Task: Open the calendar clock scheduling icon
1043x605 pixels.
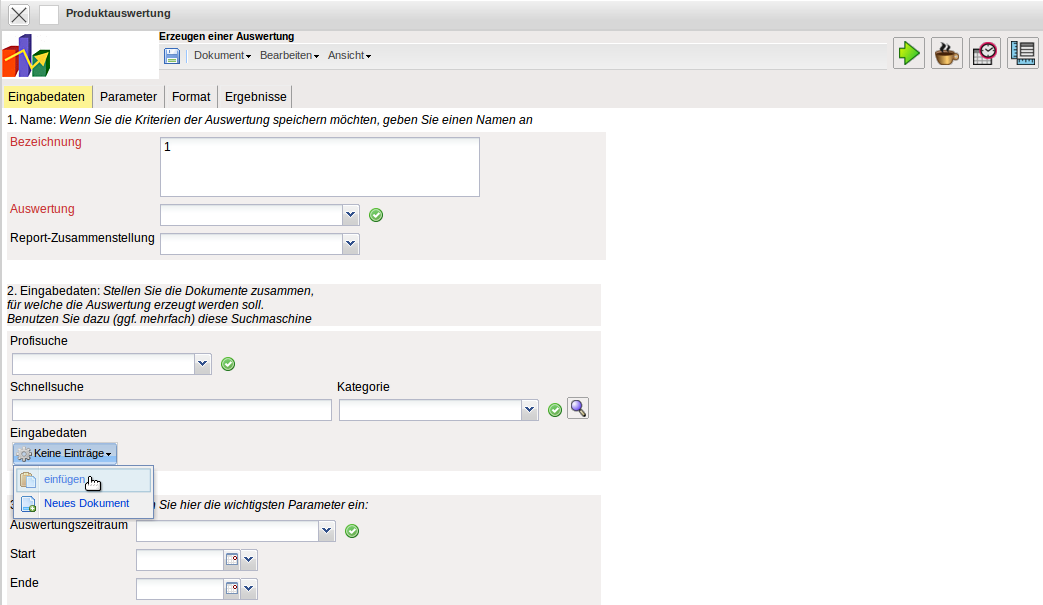Action: (984, 53)
